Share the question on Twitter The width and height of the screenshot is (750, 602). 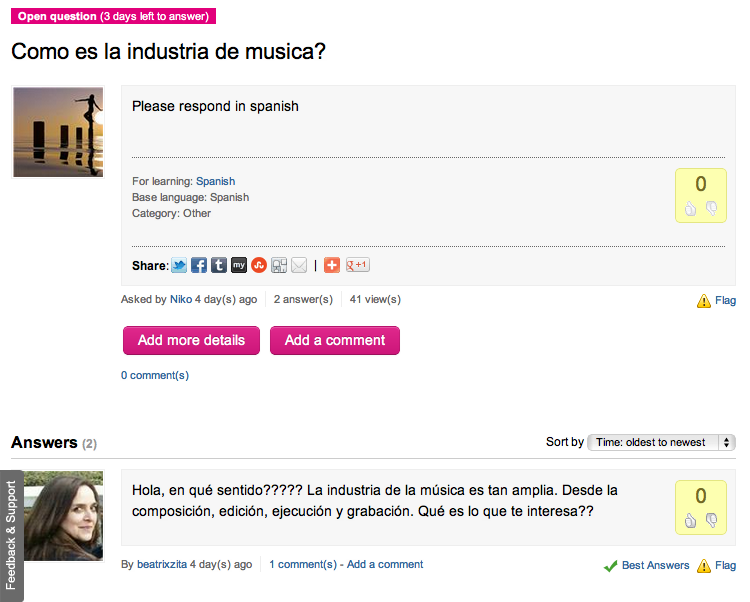click(179, 265)
